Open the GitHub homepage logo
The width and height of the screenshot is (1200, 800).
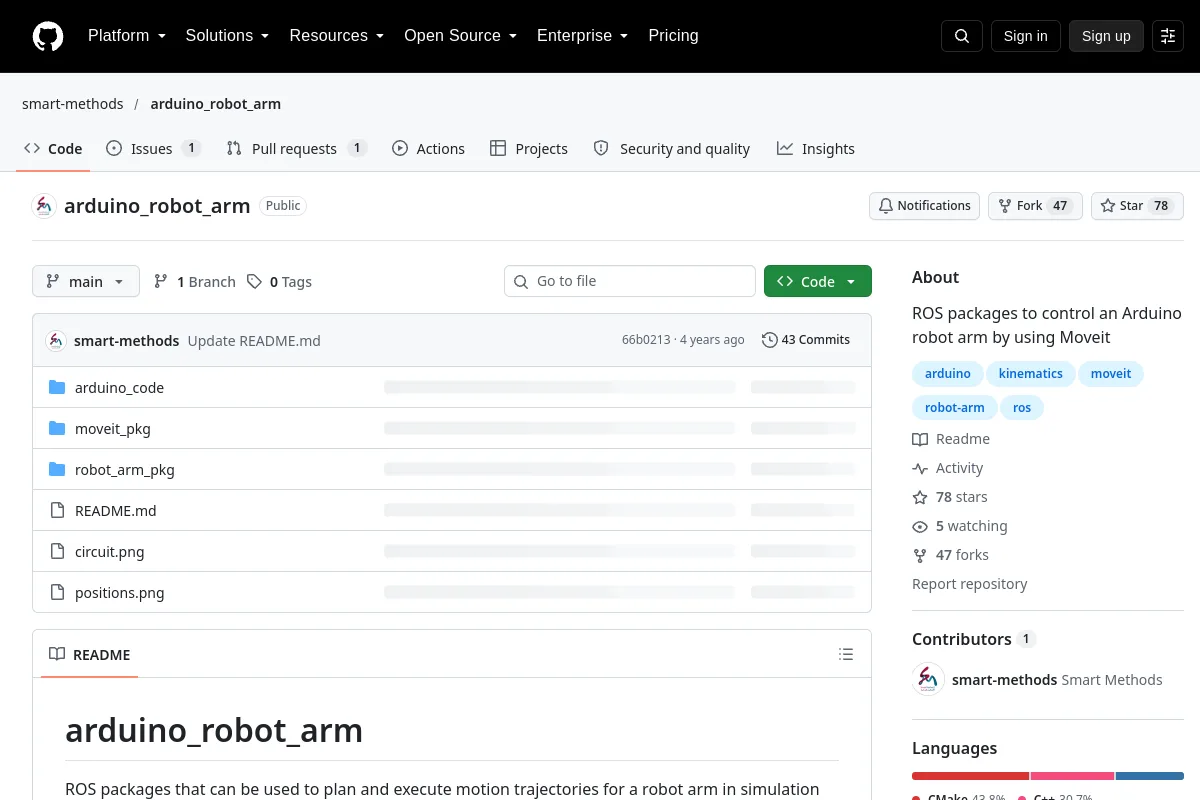48,36
